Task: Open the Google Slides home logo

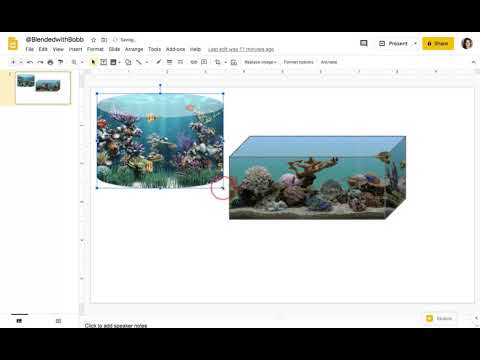Action: (13, 44)
